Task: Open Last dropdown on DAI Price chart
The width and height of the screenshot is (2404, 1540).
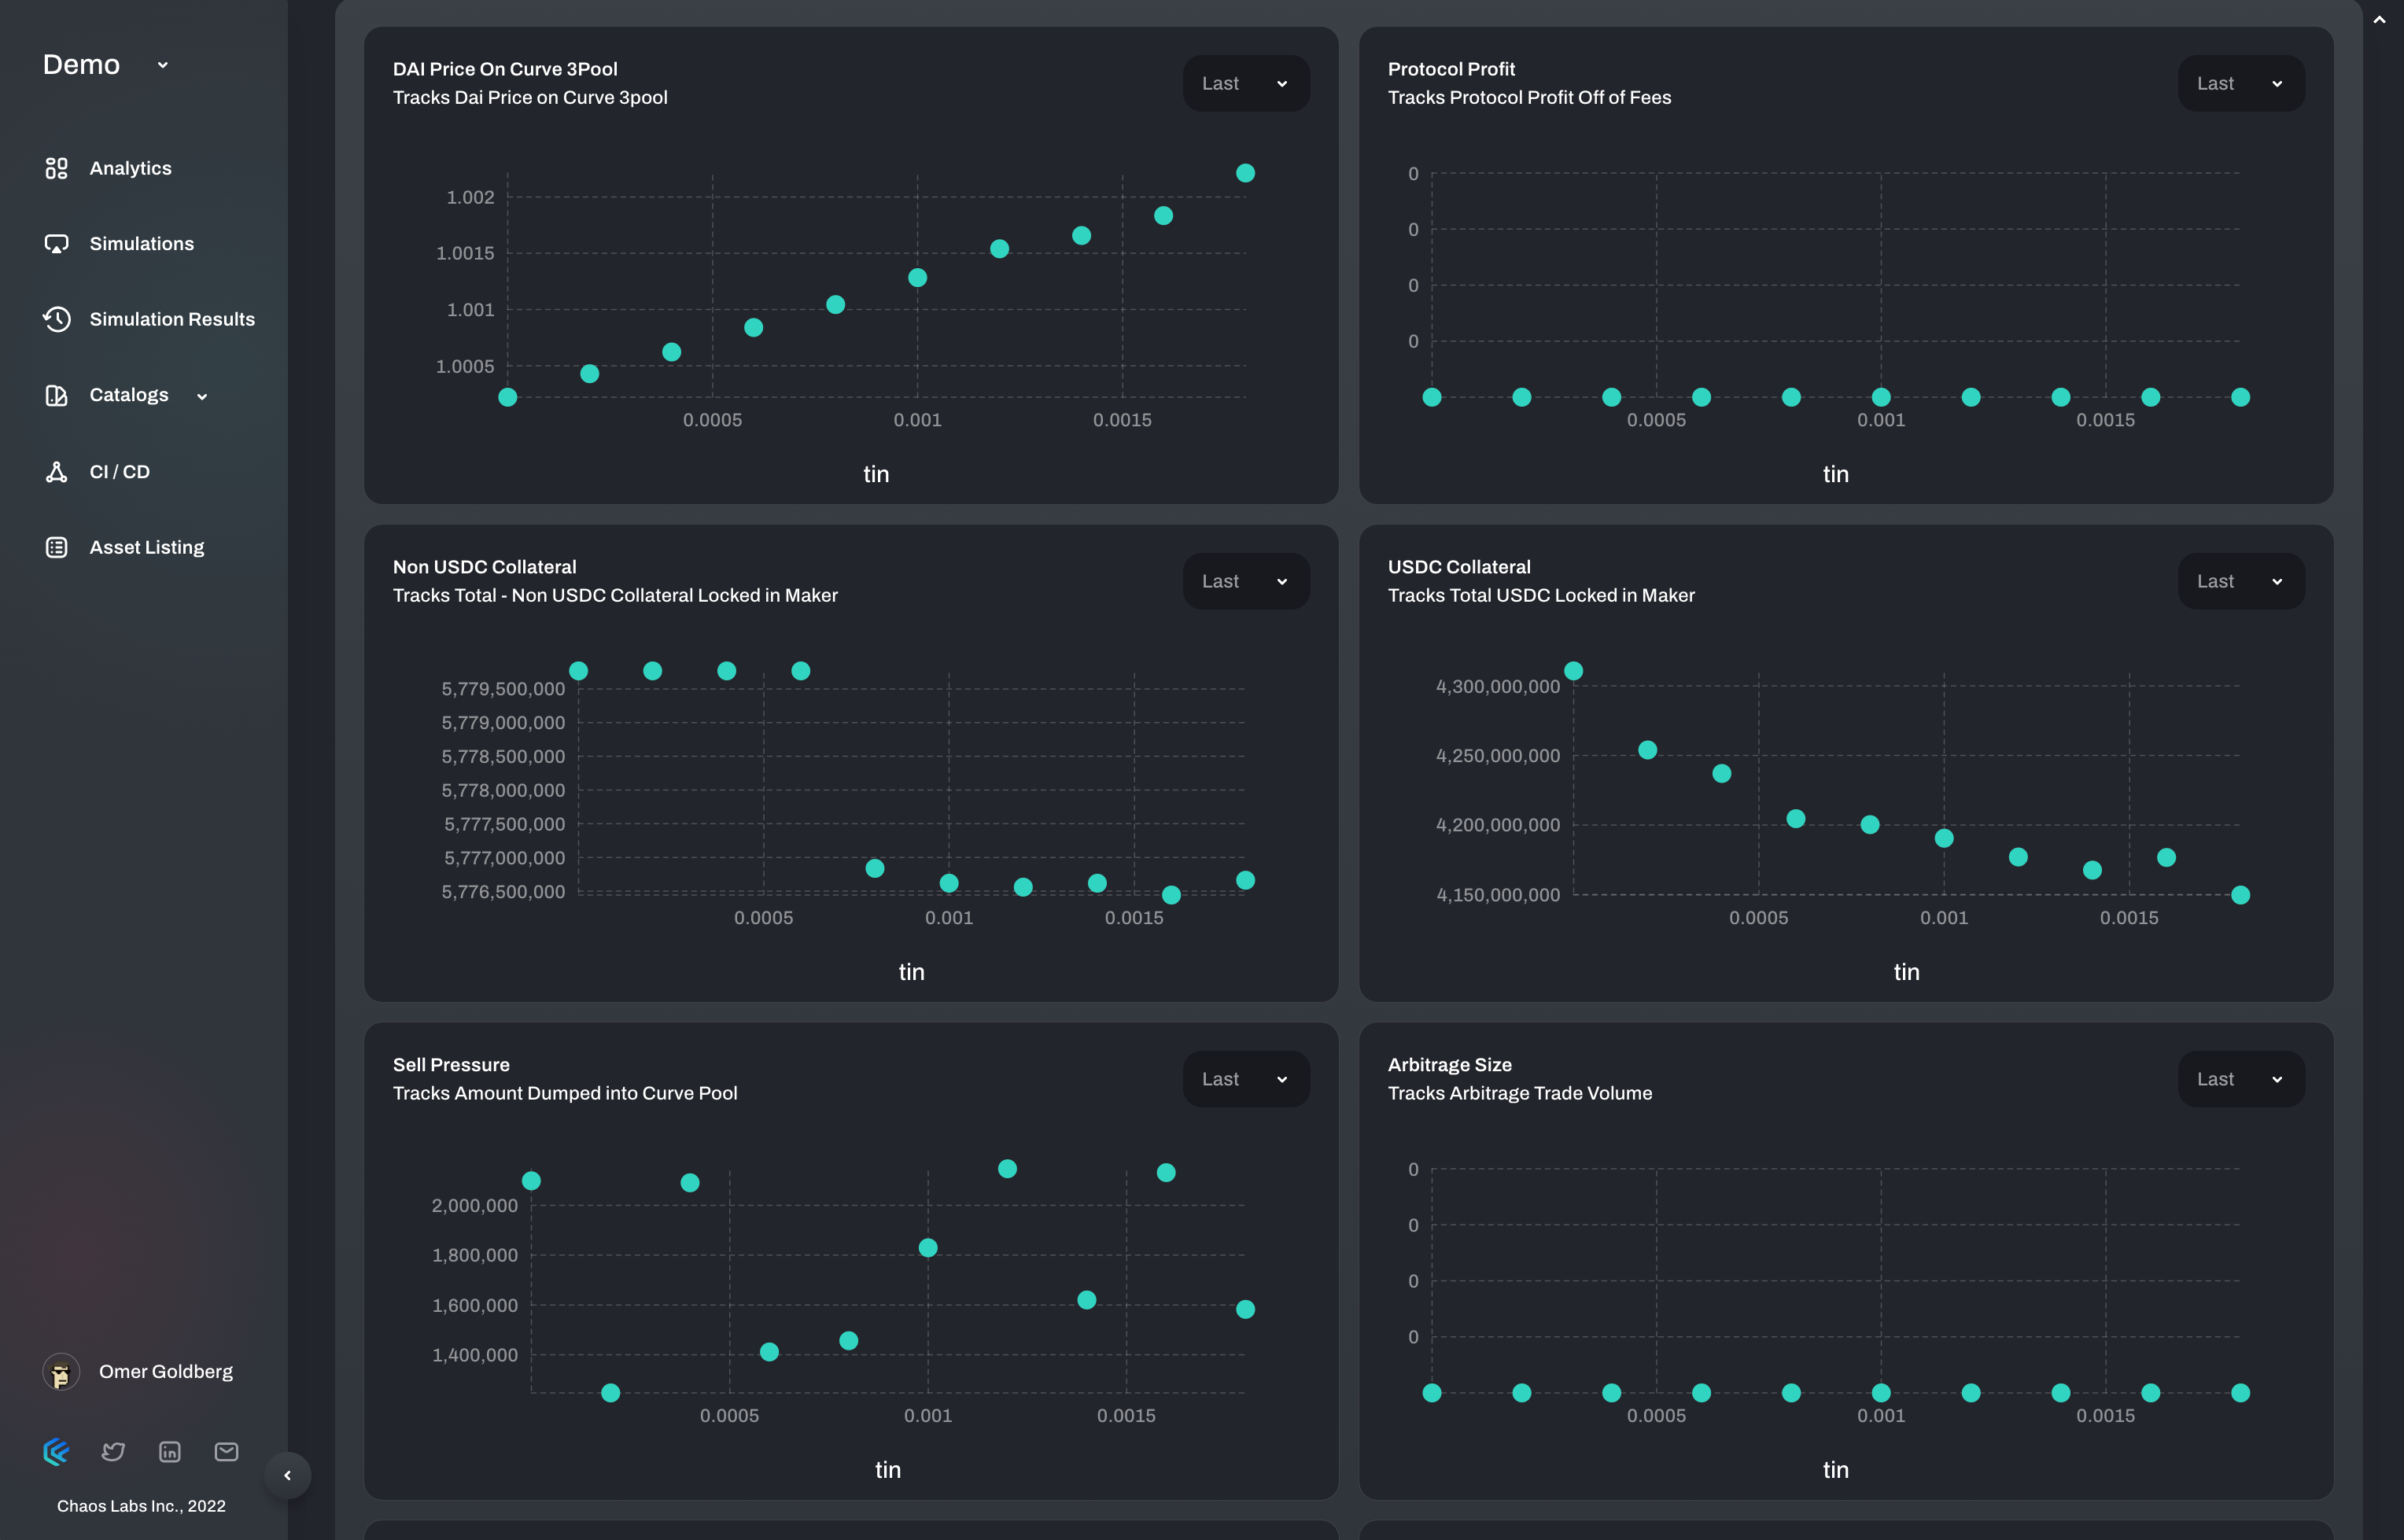Action: pos(1245,83)
